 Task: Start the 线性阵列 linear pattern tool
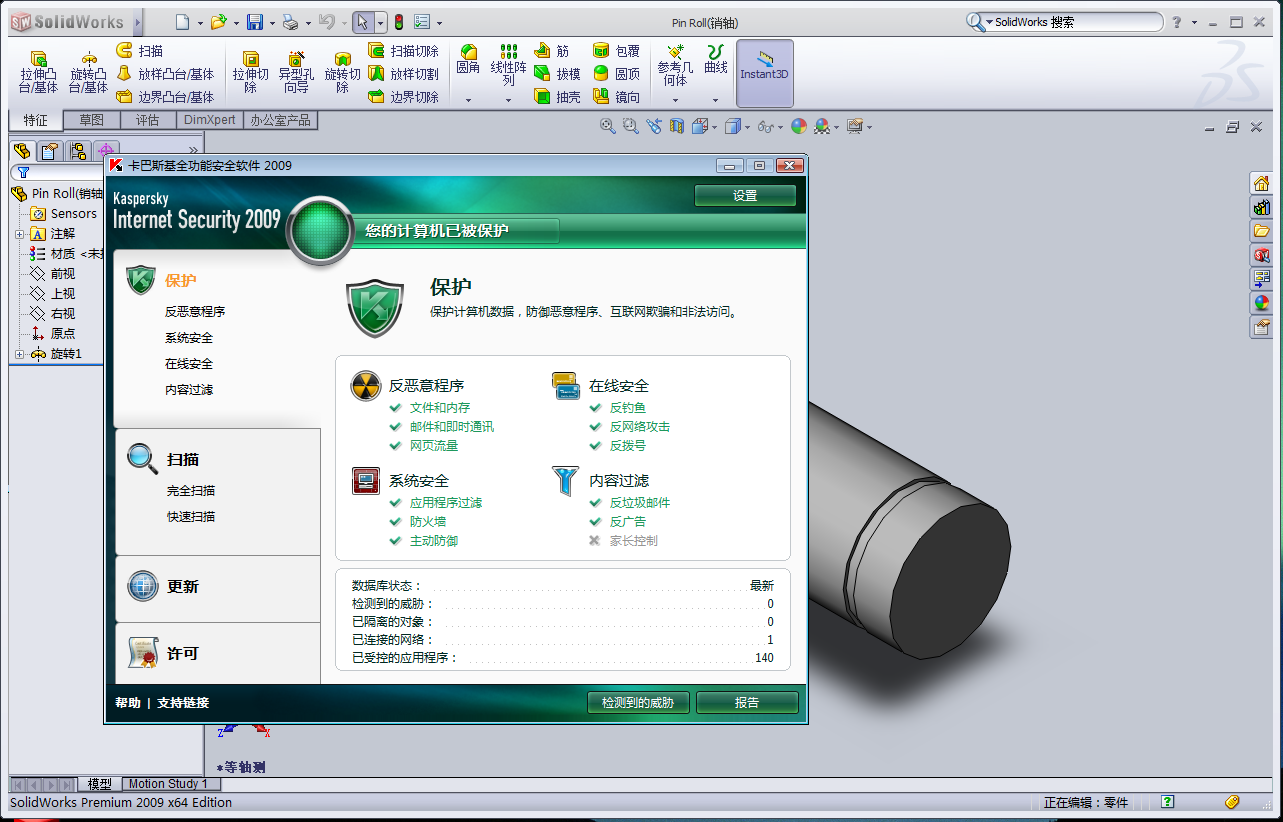coord(508,65)
